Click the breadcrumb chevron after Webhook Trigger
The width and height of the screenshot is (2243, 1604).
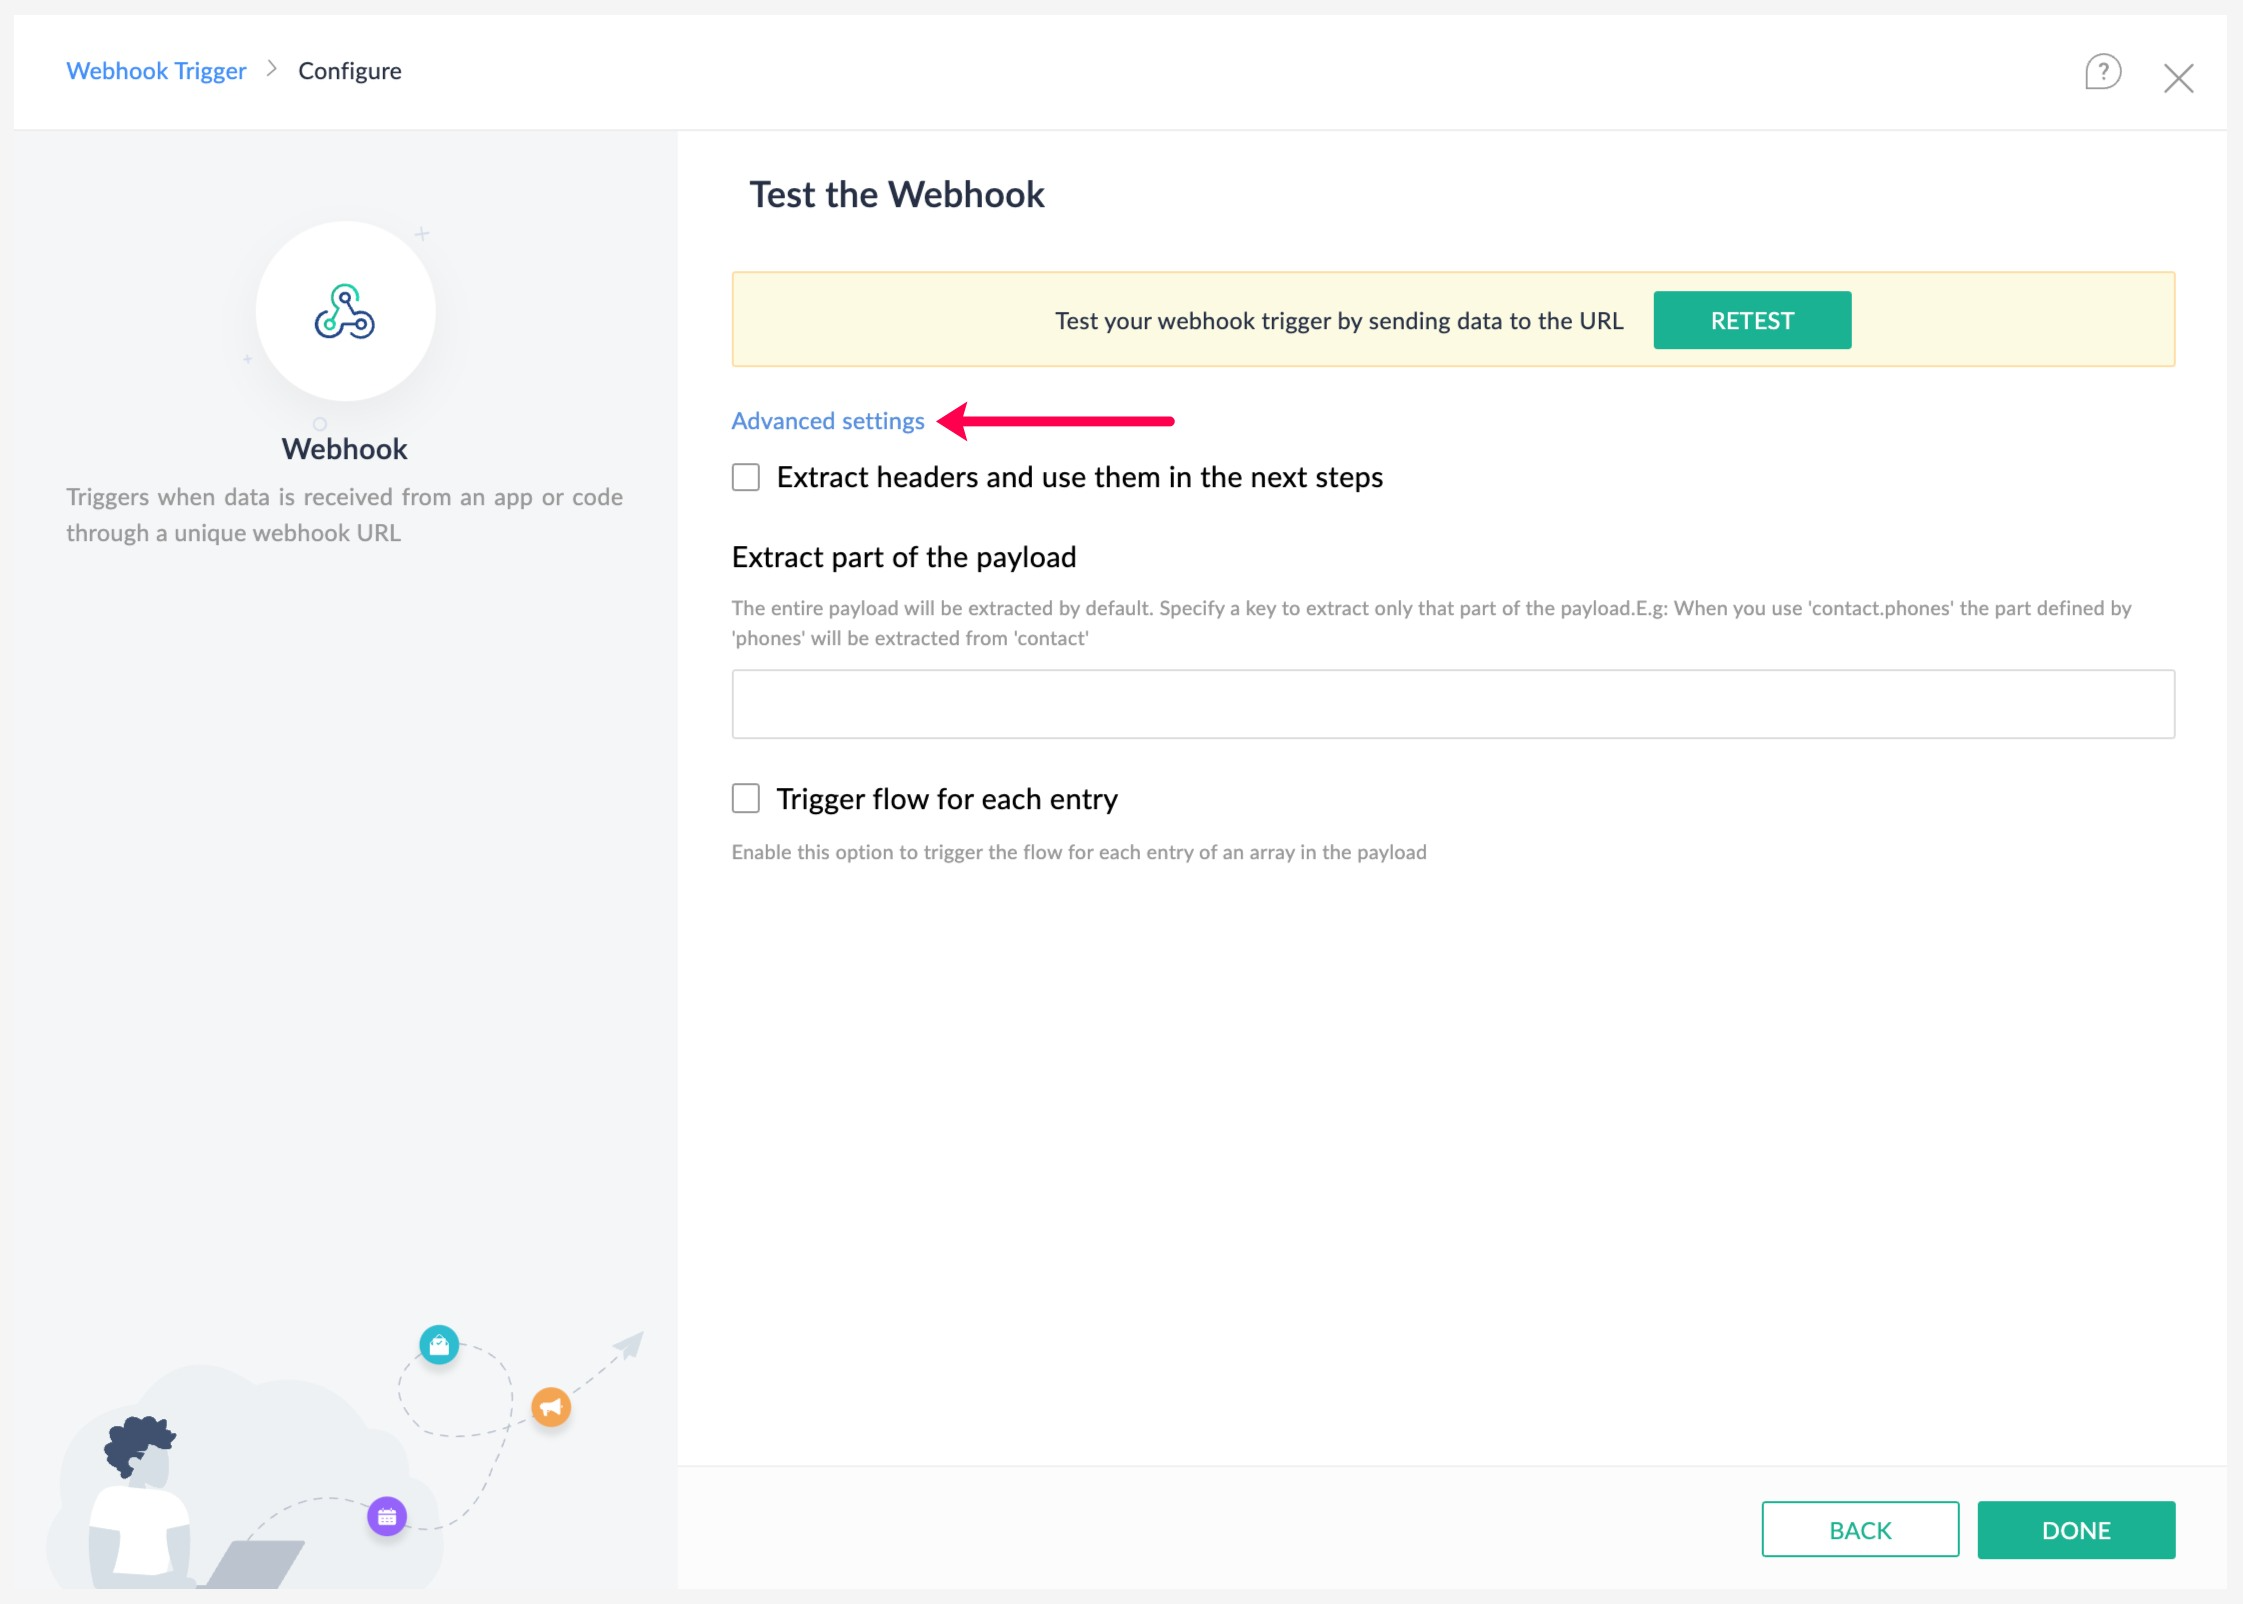[x=269, y=70]
